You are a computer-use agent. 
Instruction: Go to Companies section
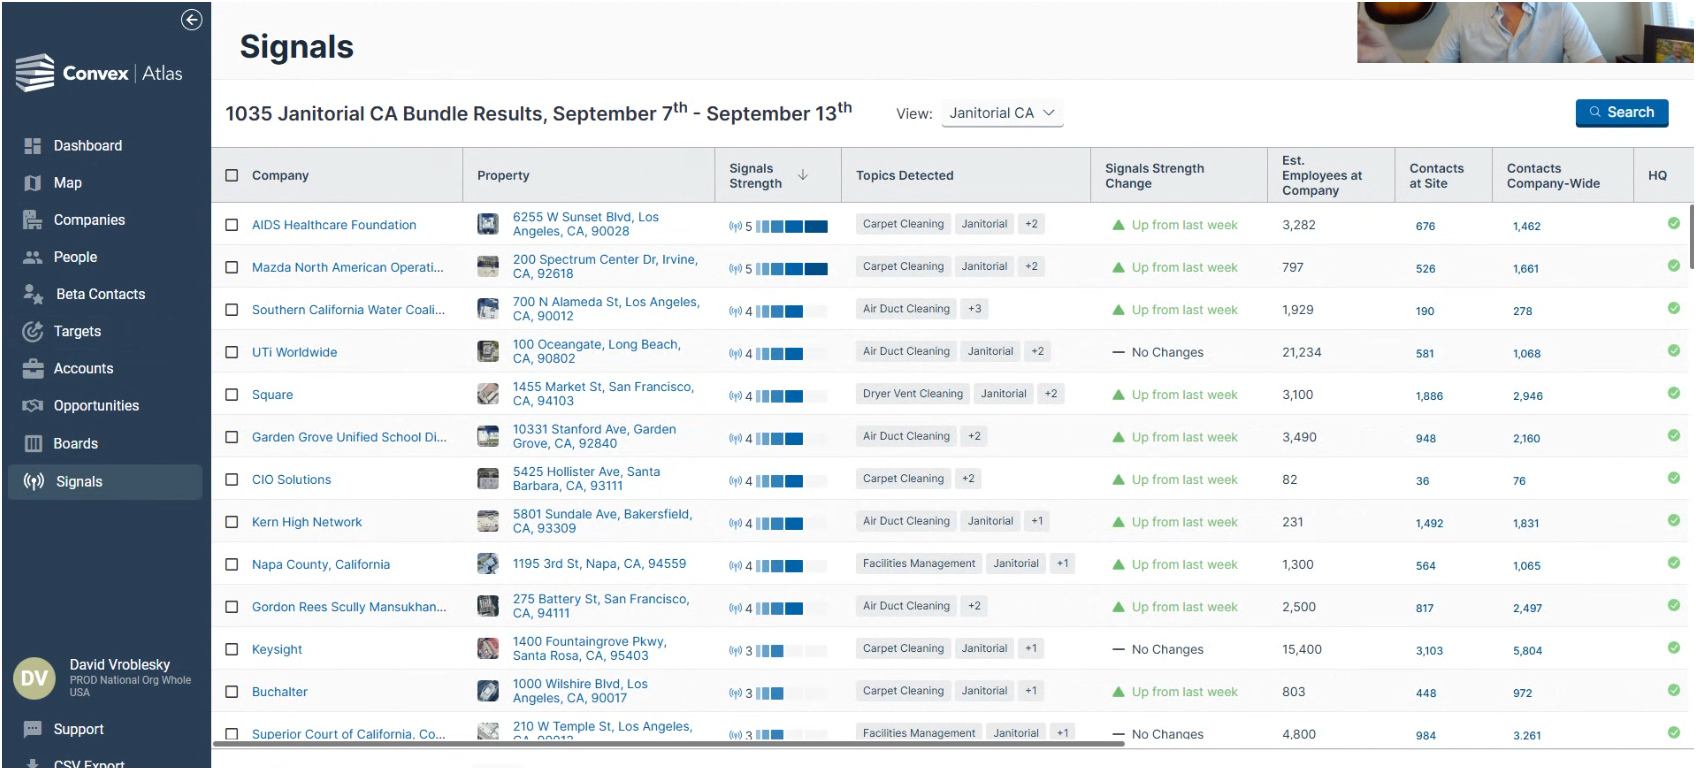pyautogui.click(x=89, y=220)
